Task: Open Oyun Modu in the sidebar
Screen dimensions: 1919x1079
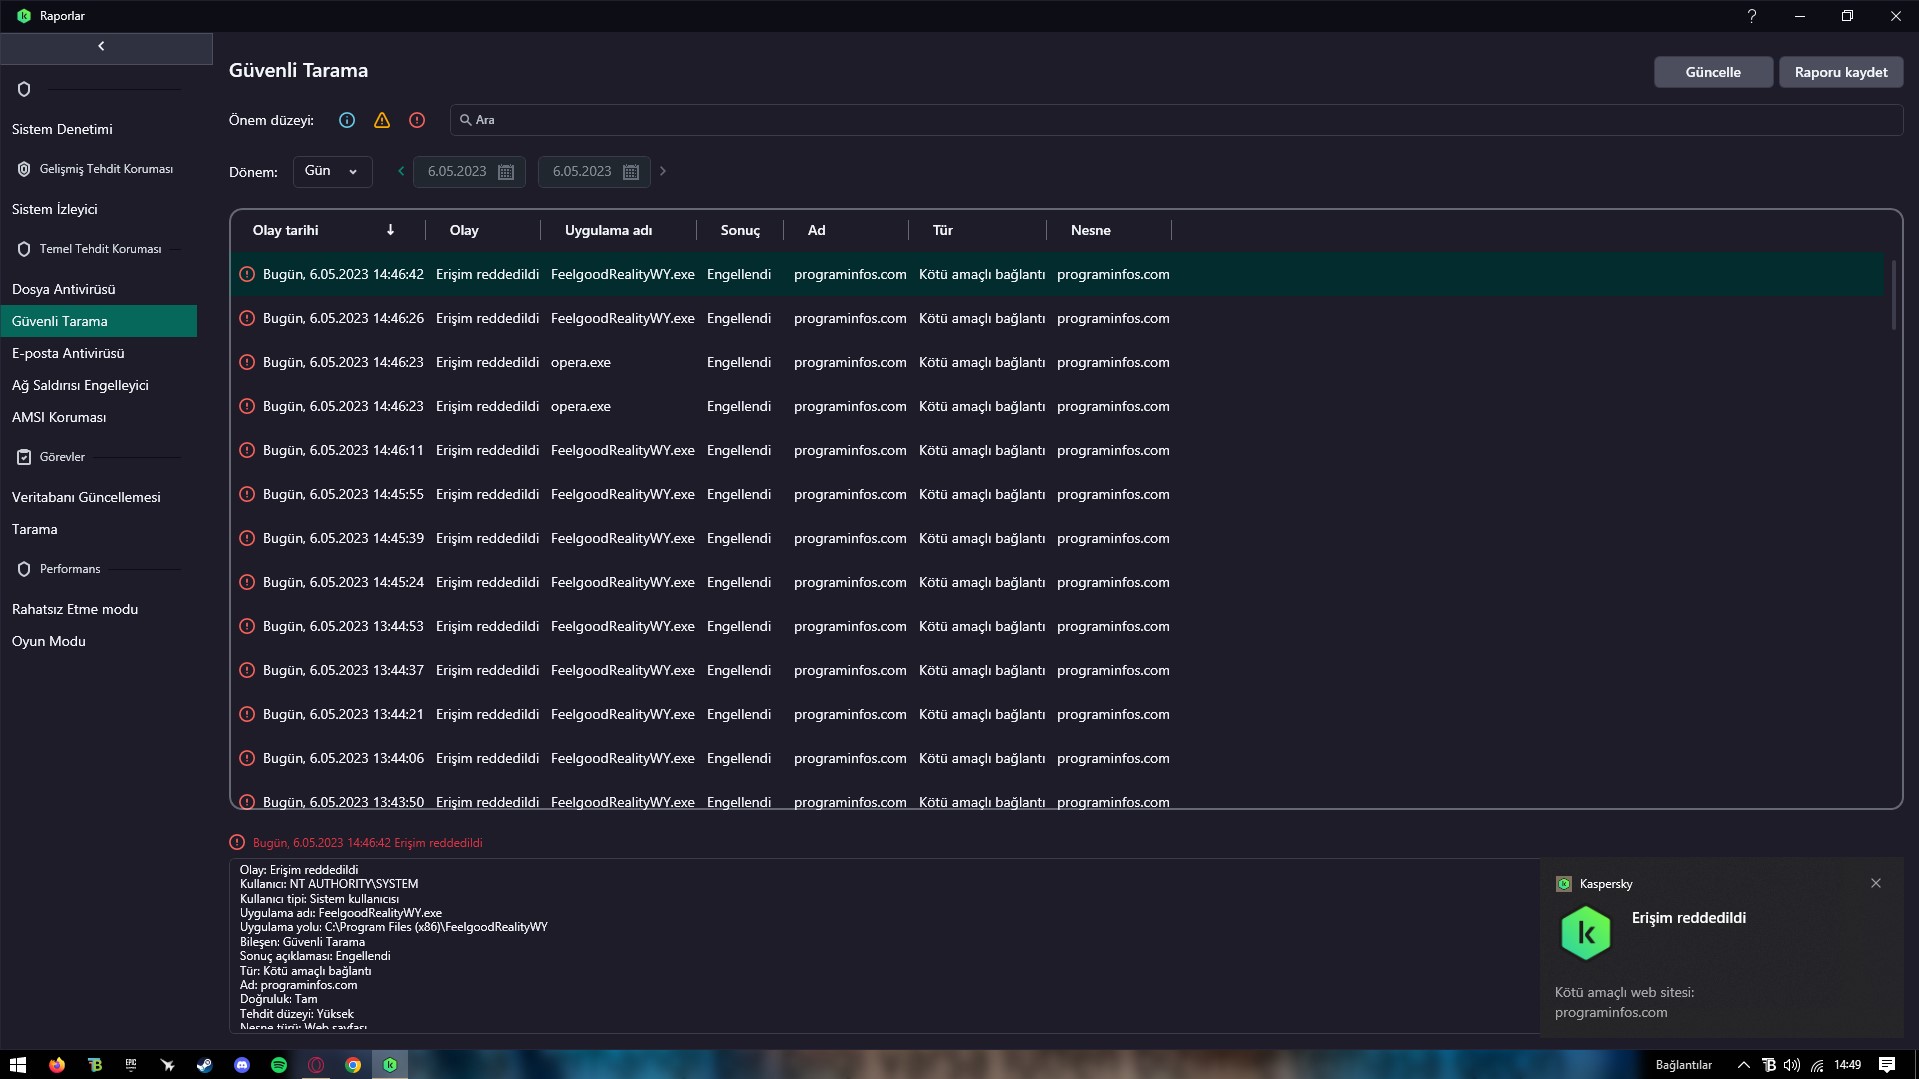Action: pos(49,641)
